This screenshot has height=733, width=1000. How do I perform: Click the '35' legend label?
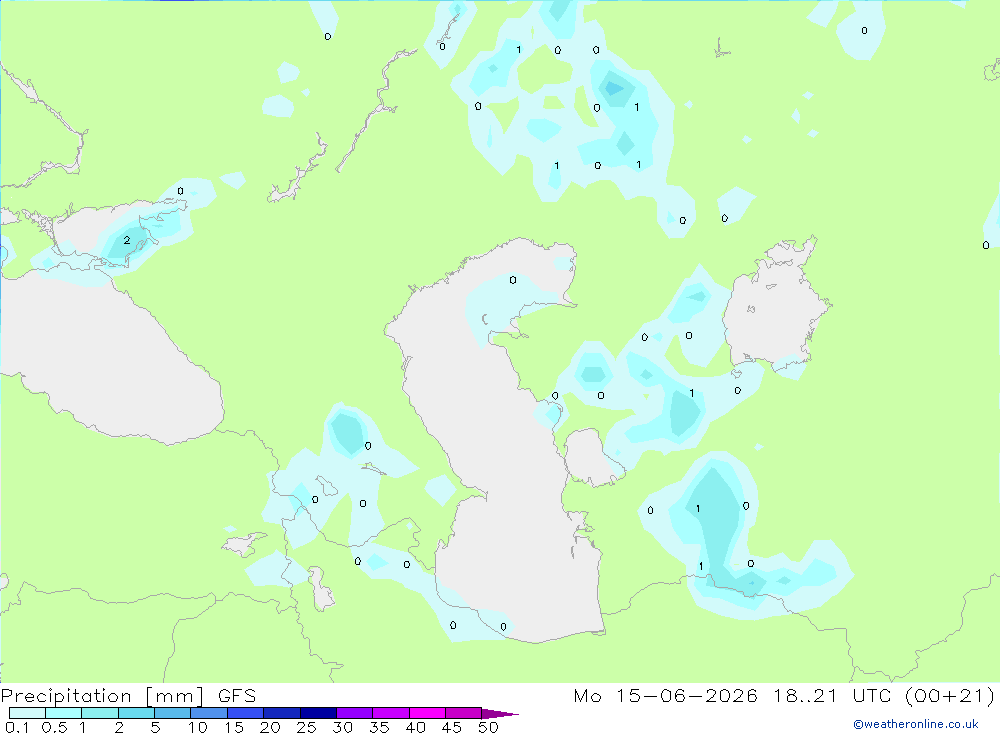pos(379,727)
